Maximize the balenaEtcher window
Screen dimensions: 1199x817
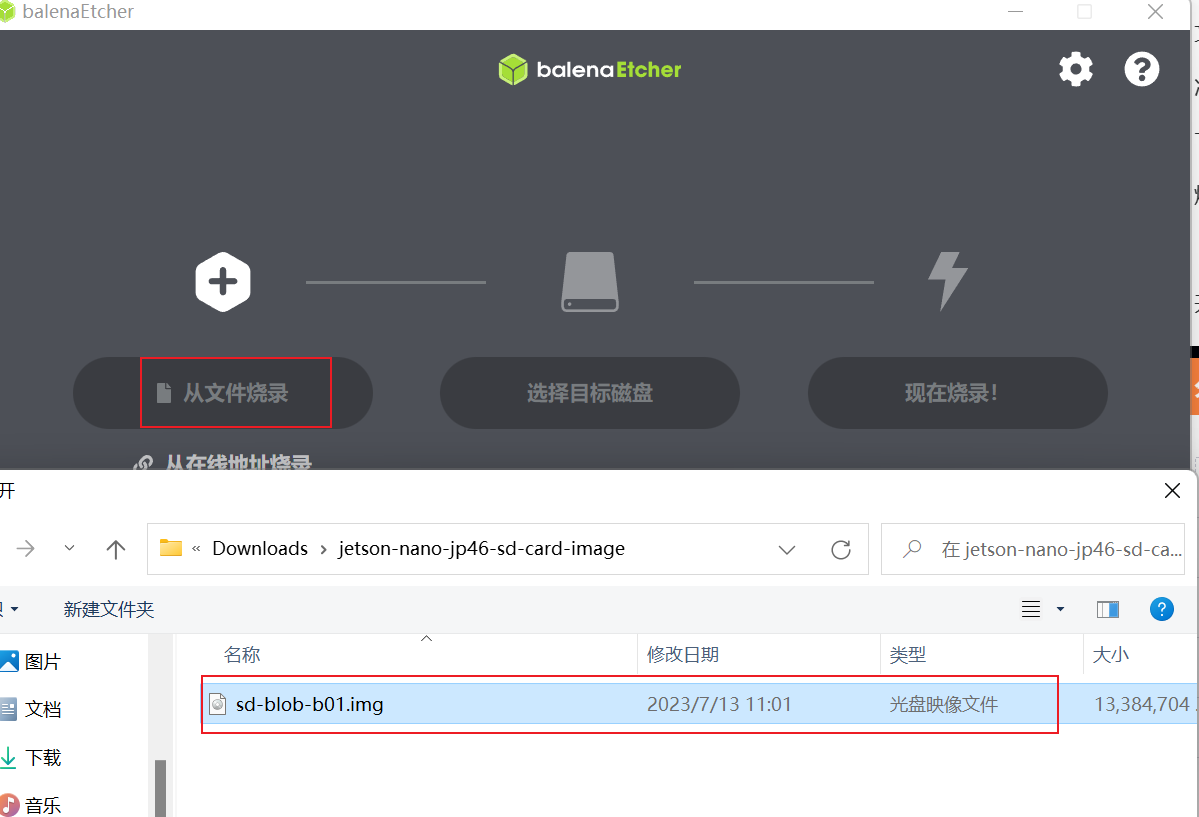pos(1084,11)
